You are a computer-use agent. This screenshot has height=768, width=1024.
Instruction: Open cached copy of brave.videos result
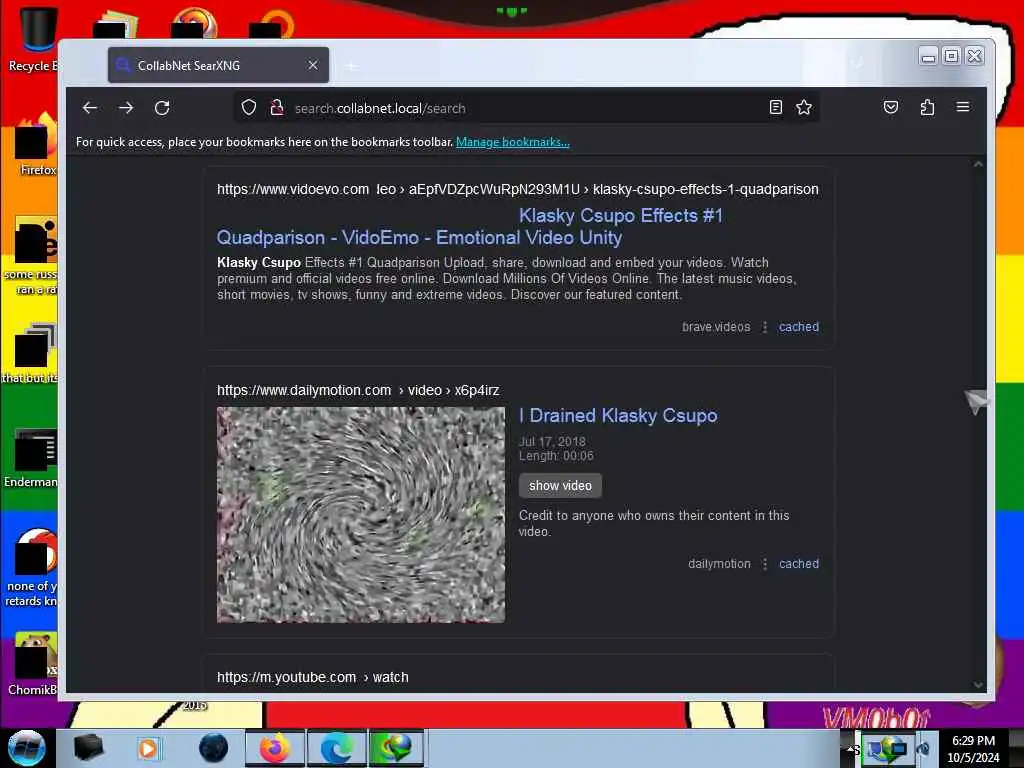[x=799, y=327]
